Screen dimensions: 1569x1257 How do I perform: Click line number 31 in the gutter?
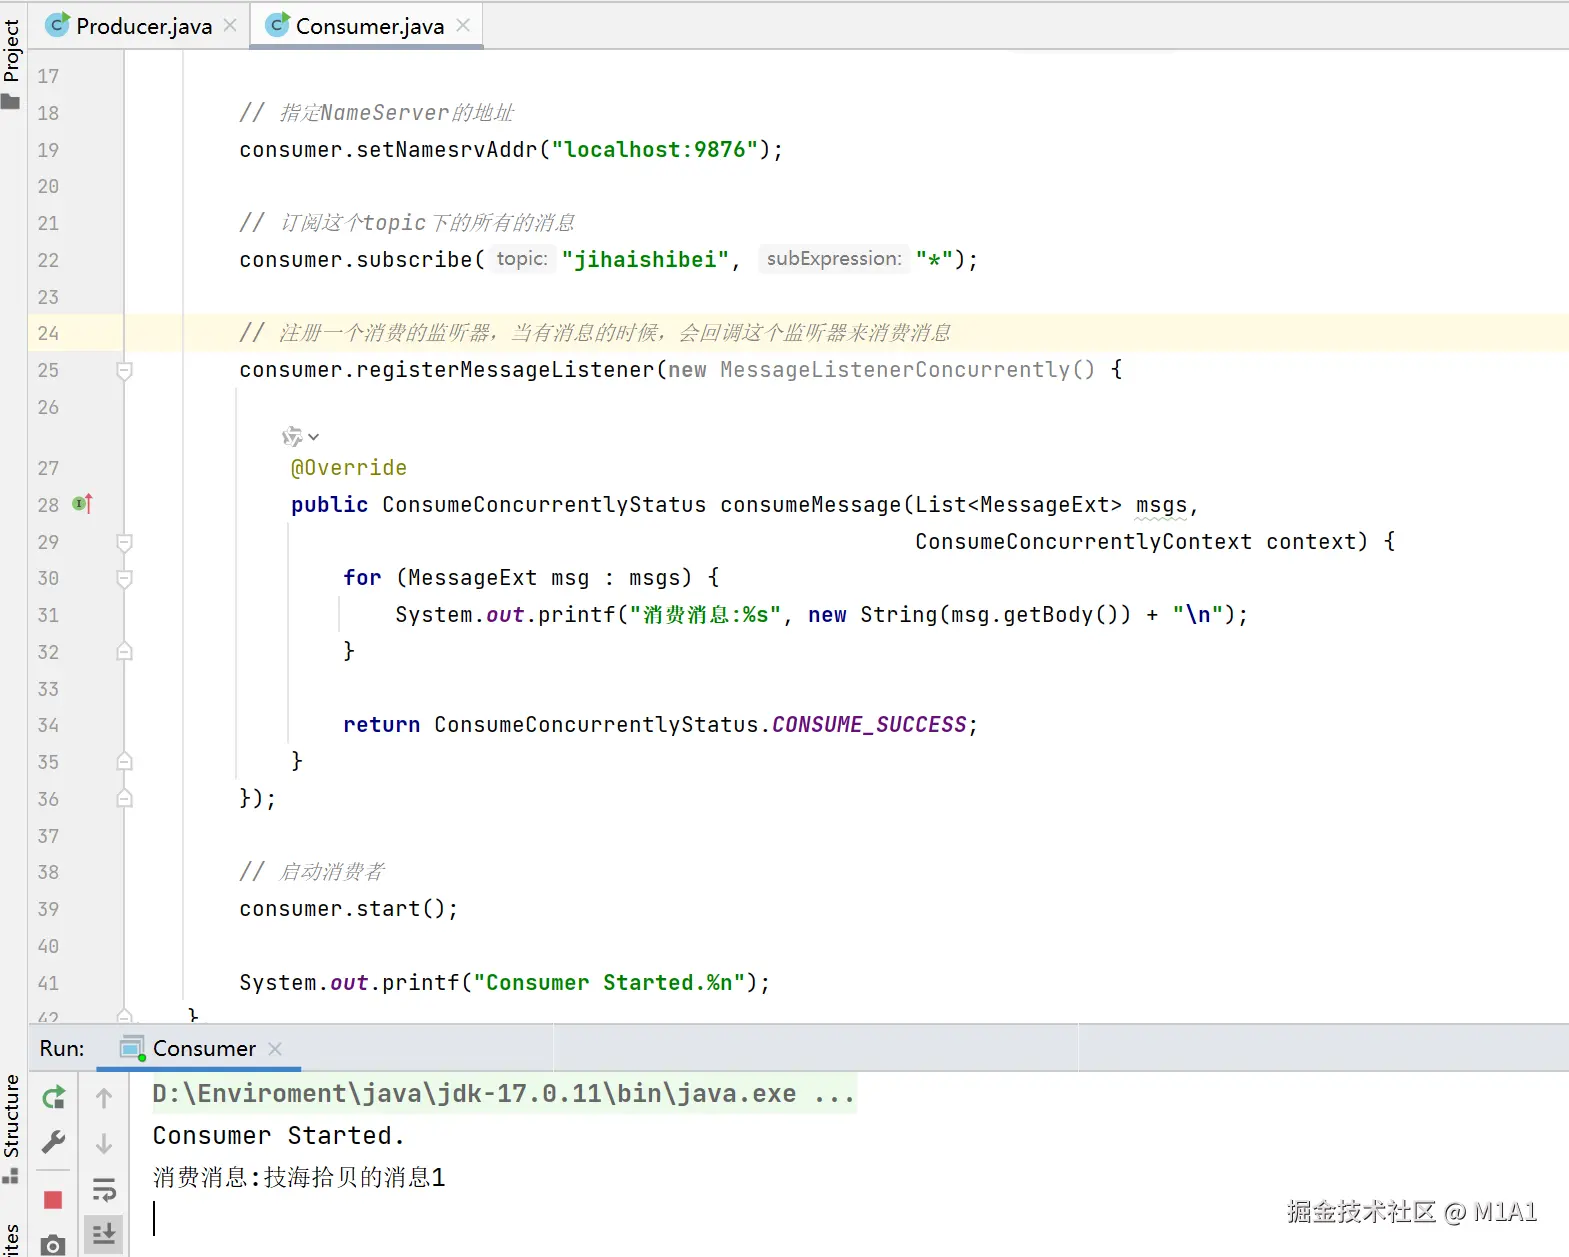coord(48,615)
